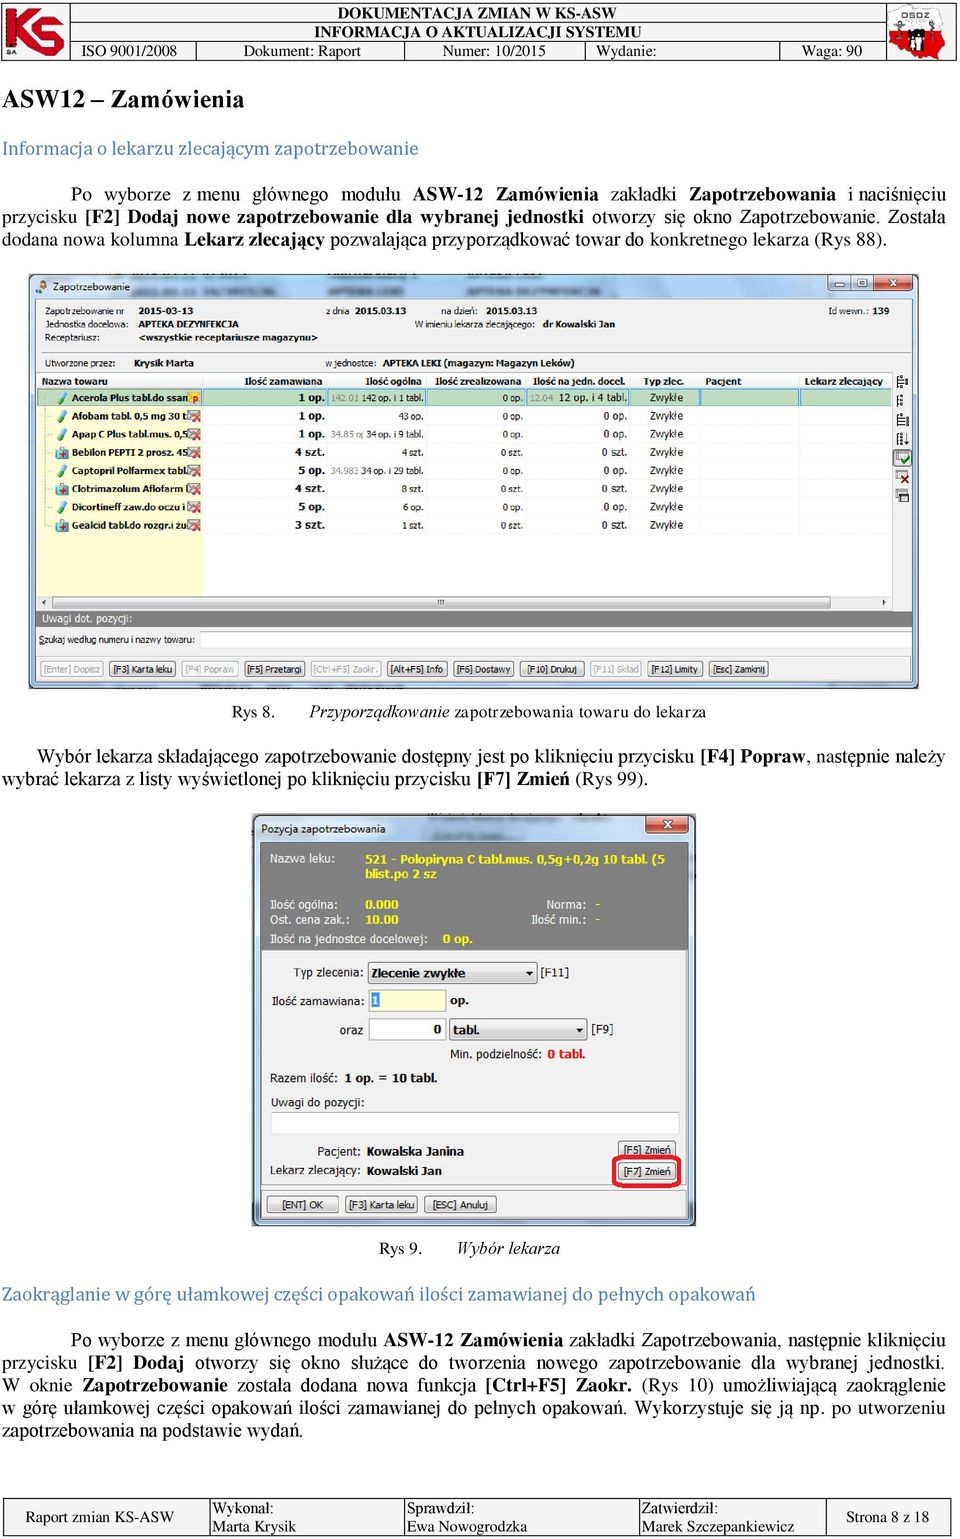The width and height of the screenshot is (960, 1539).
Task: Click the Ilość zamawiana input field
Action: [x=407, y=1001]
